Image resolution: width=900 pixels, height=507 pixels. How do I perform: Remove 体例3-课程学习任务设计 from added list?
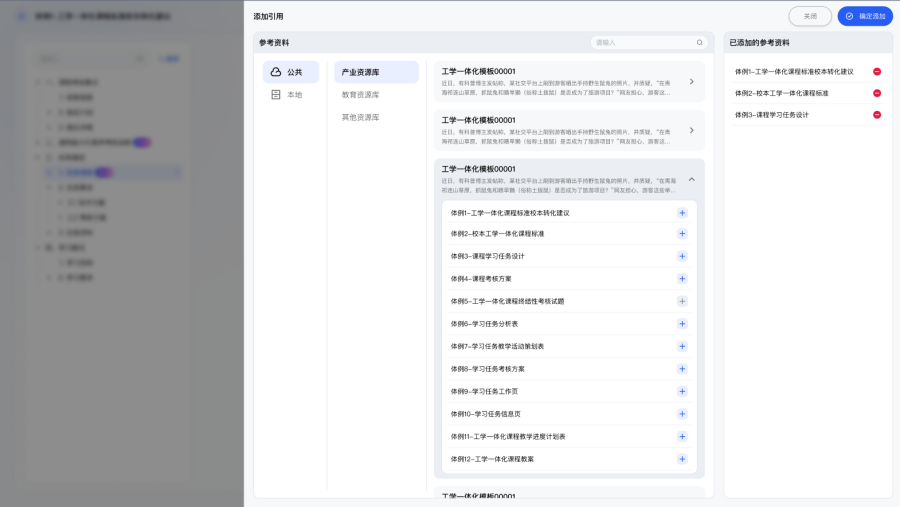[x=877, y=115]
